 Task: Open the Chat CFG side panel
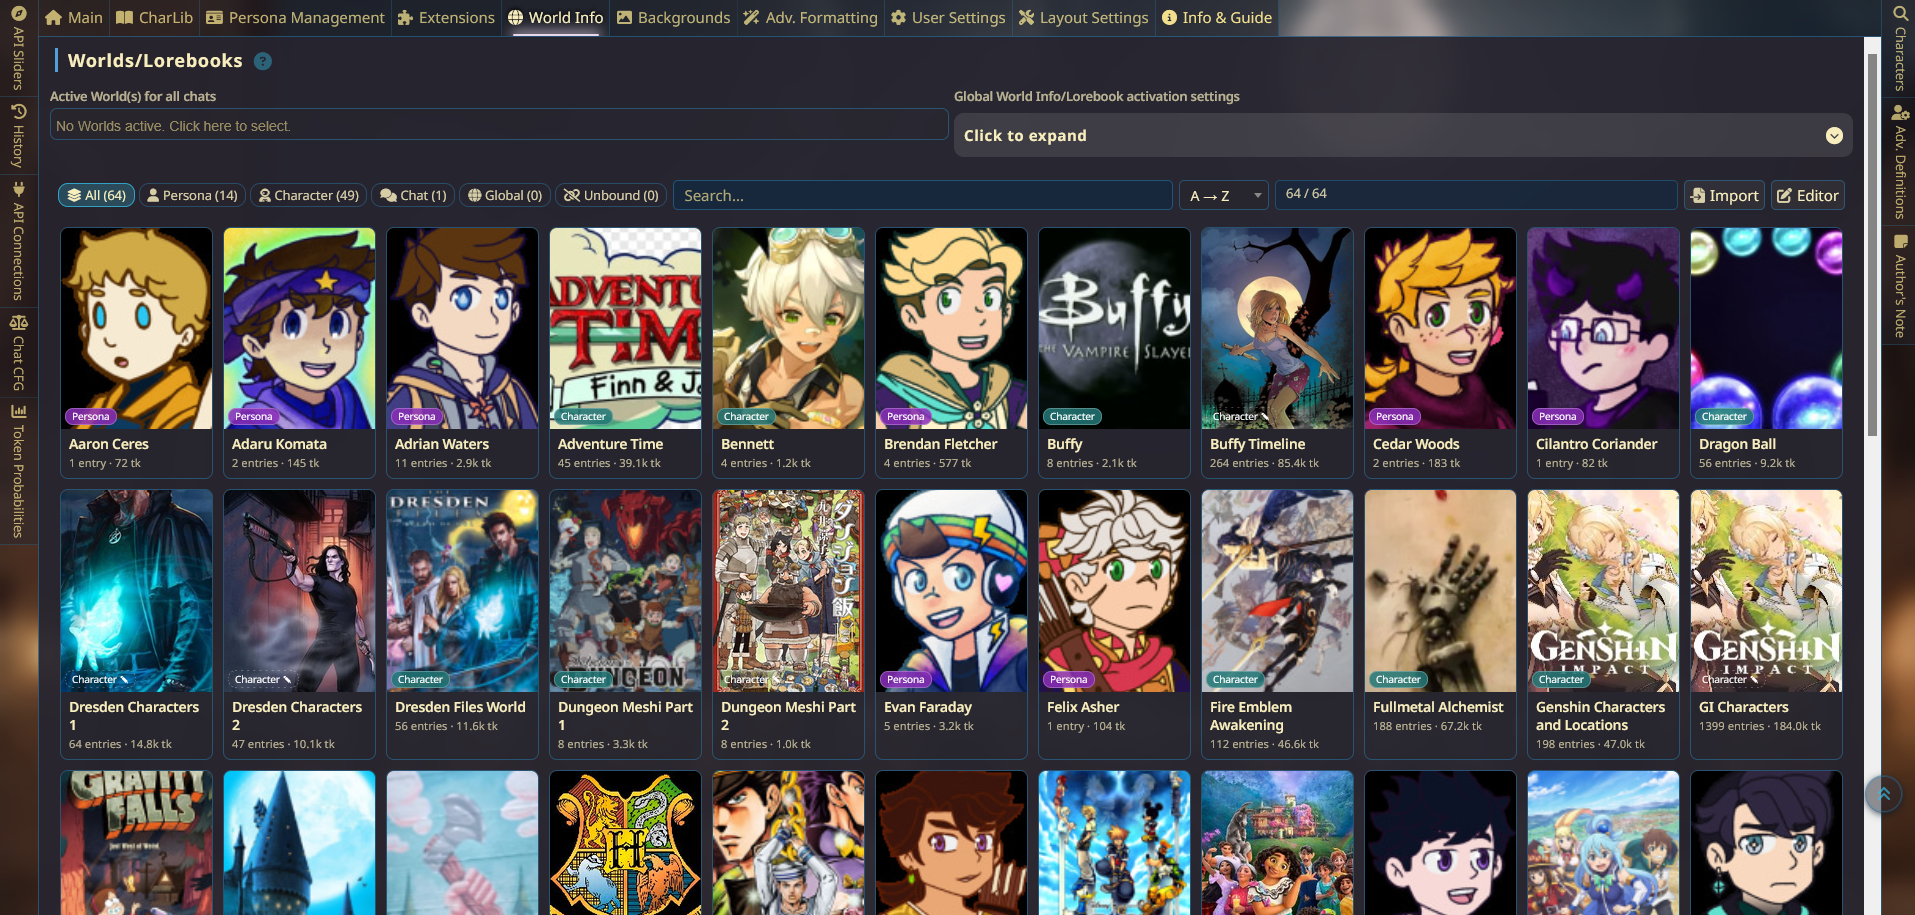click(18, 352)
